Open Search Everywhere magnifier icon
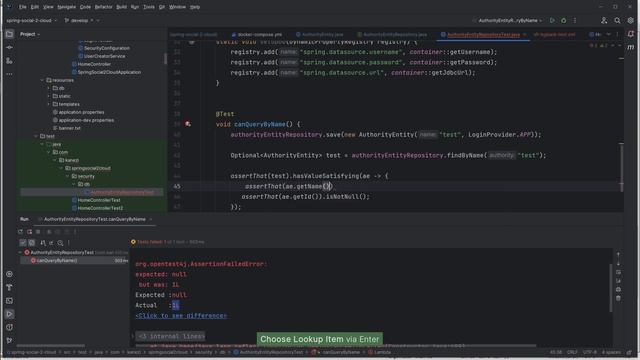The width and height of the screenshot is (640, 360). (x=617, y=20)
